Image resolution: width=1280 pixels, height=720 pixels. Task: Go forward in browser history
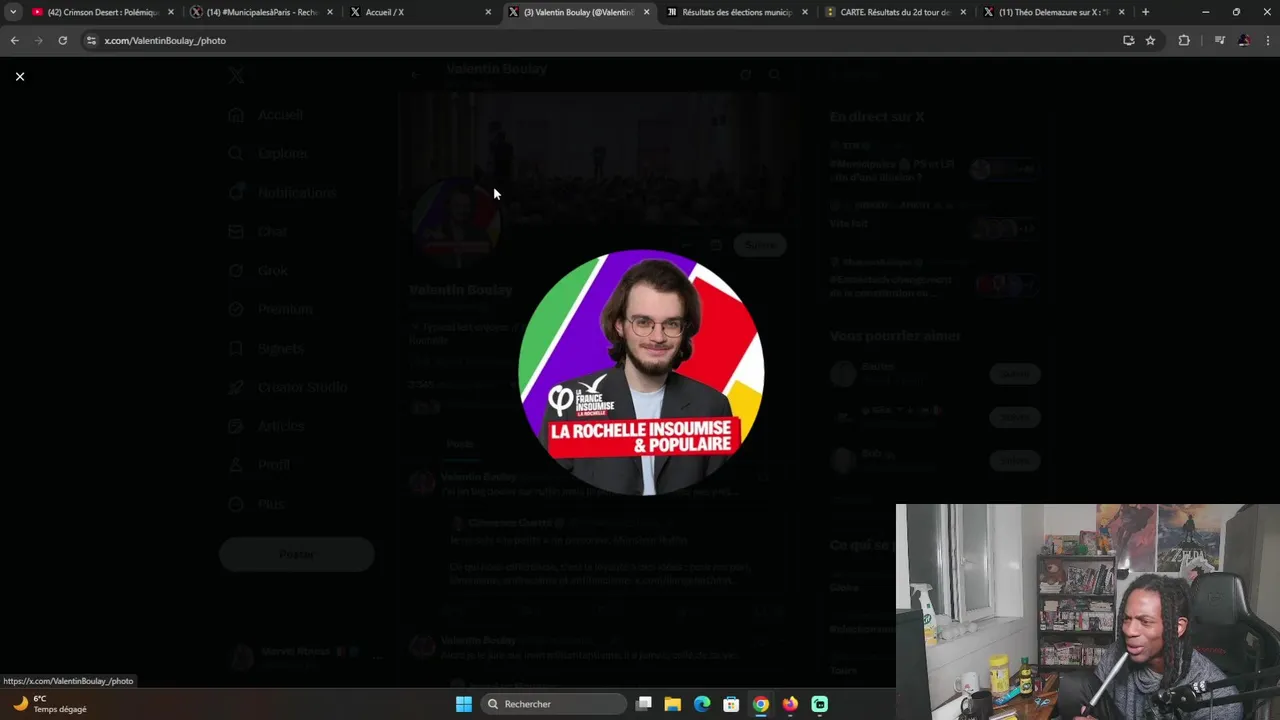tap(38, 40)
